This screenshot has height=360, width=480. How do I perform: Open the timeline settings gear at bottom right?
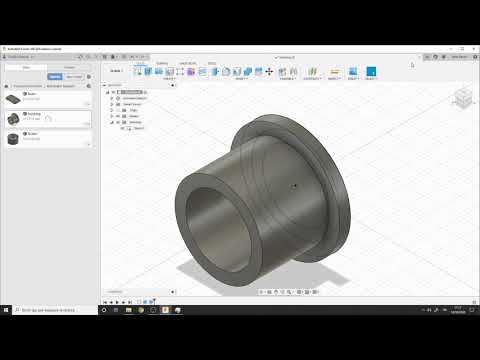point(474,302)
